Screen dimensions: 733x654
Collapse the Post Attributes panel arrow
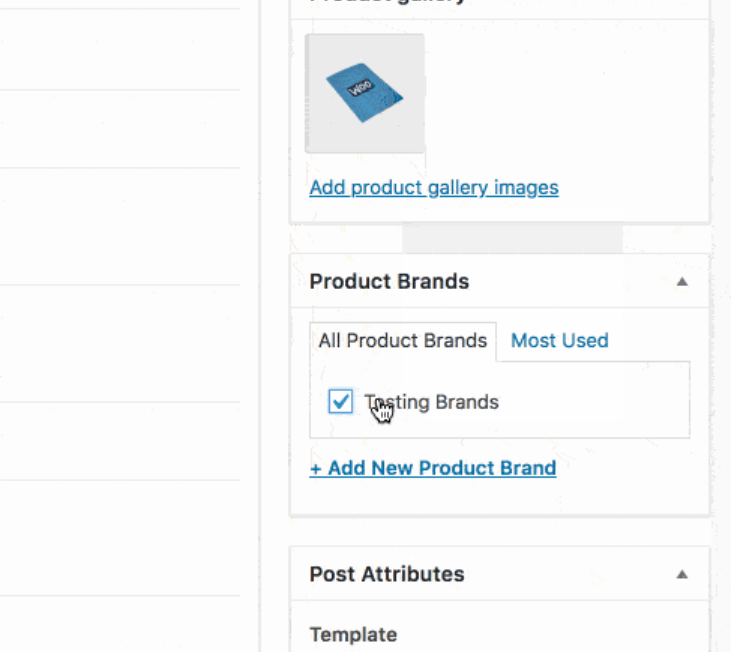(682, 575)
